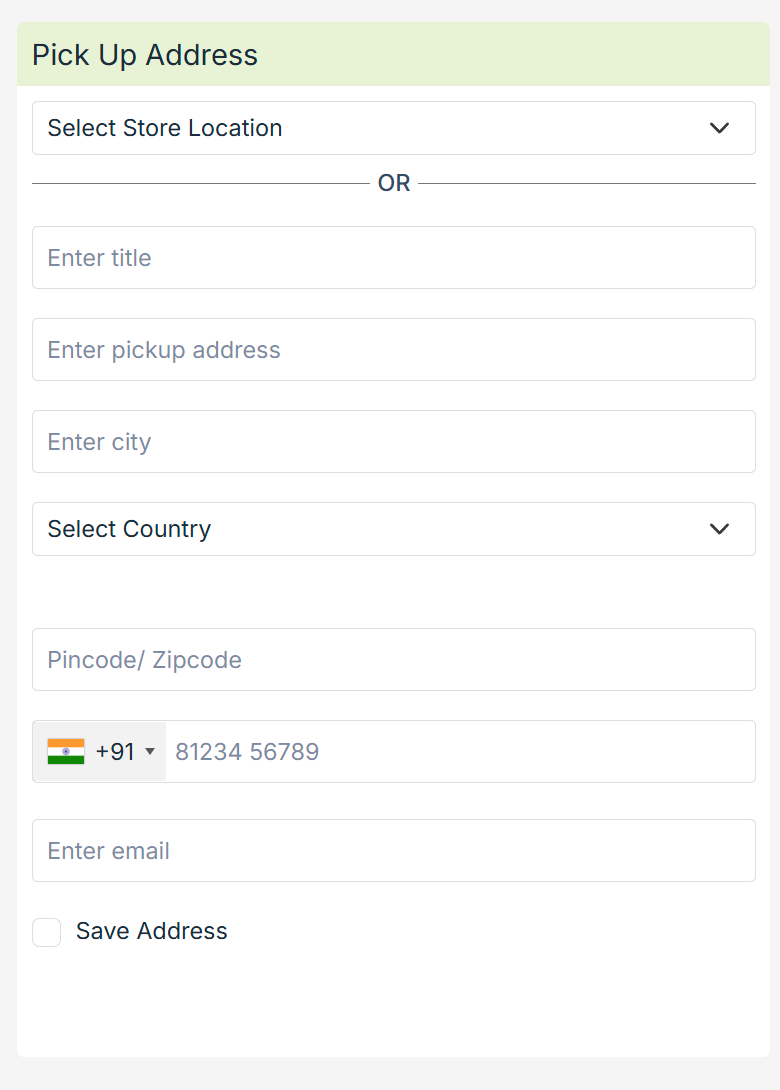
Task: Click the 'Select Country' text
Action: [129, 529]
